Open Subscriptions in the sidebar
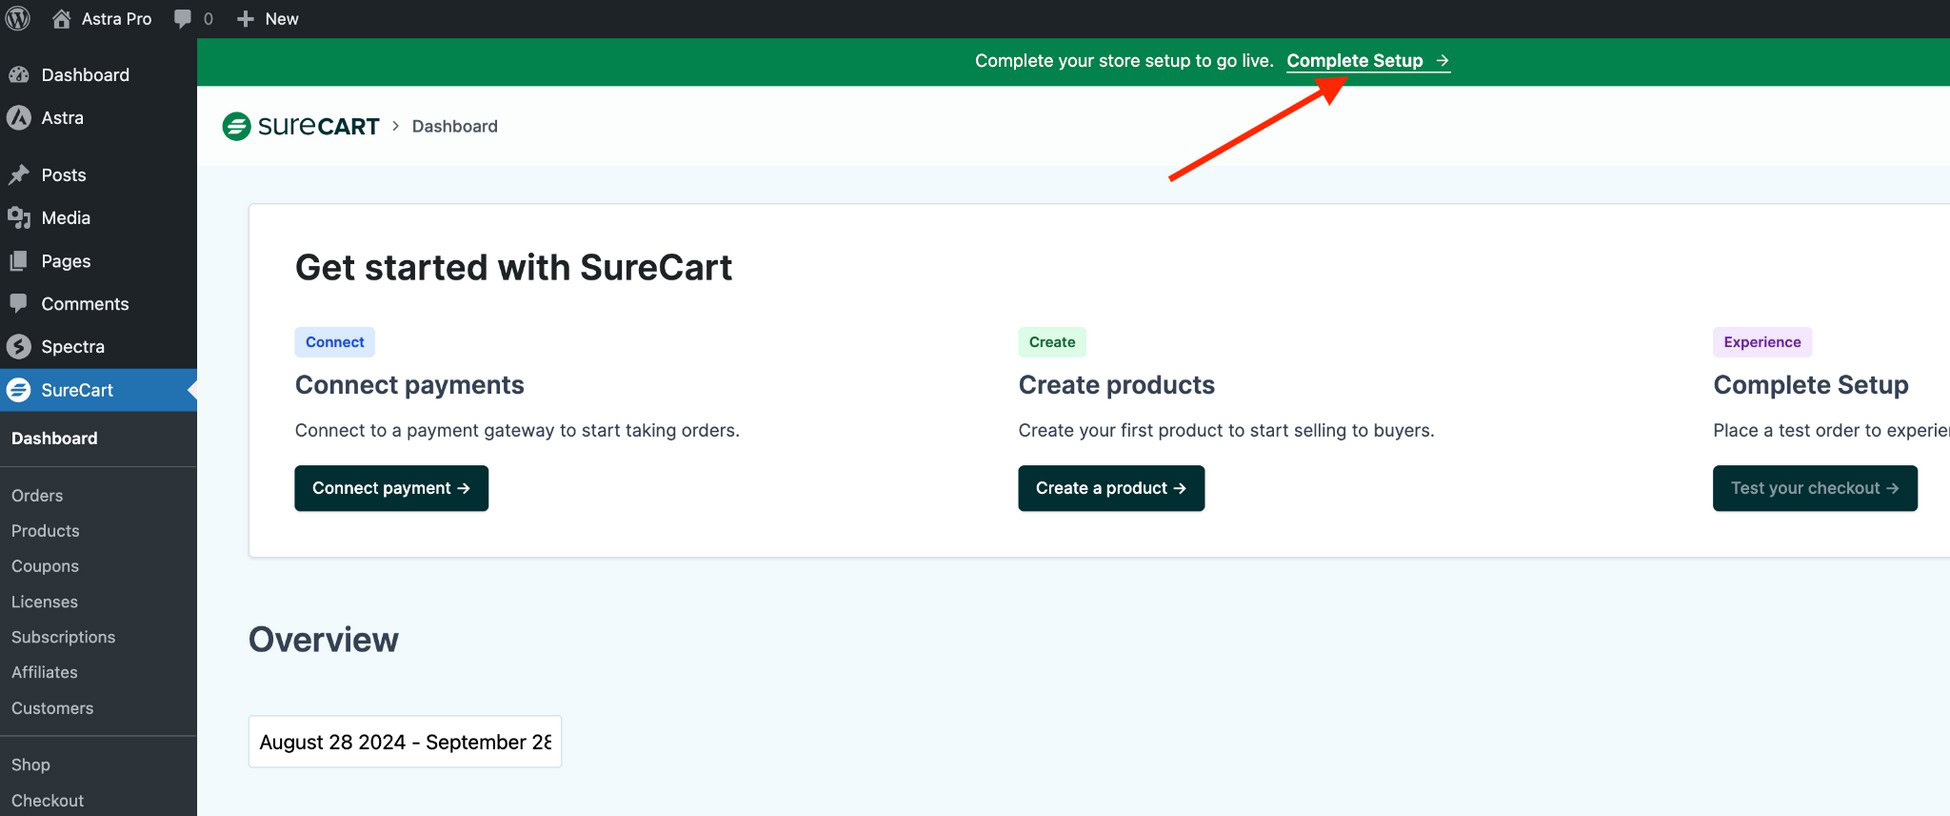Screen dimensions: 1950x816 [x=63, y=637]
